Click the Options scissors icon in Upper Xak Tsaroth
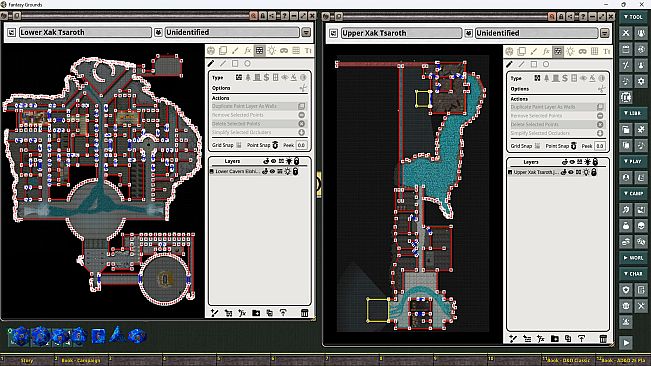 601,89
